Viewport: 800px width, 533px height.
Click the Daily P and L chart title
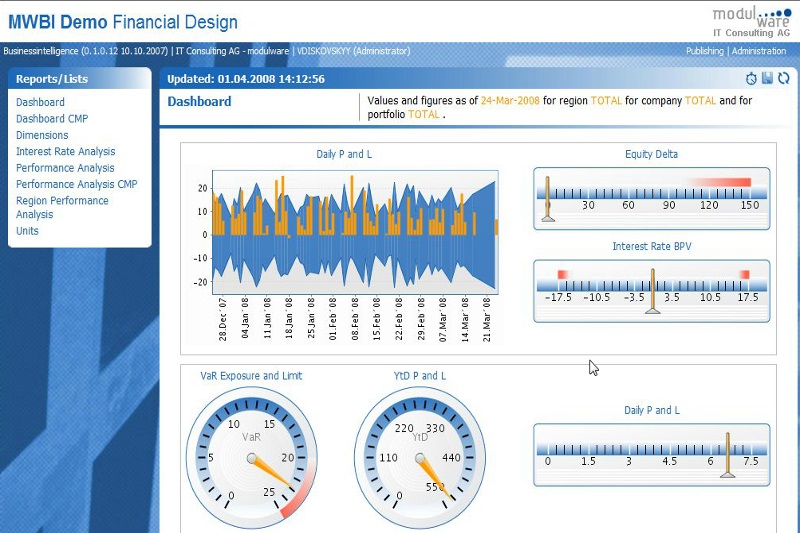344,154
